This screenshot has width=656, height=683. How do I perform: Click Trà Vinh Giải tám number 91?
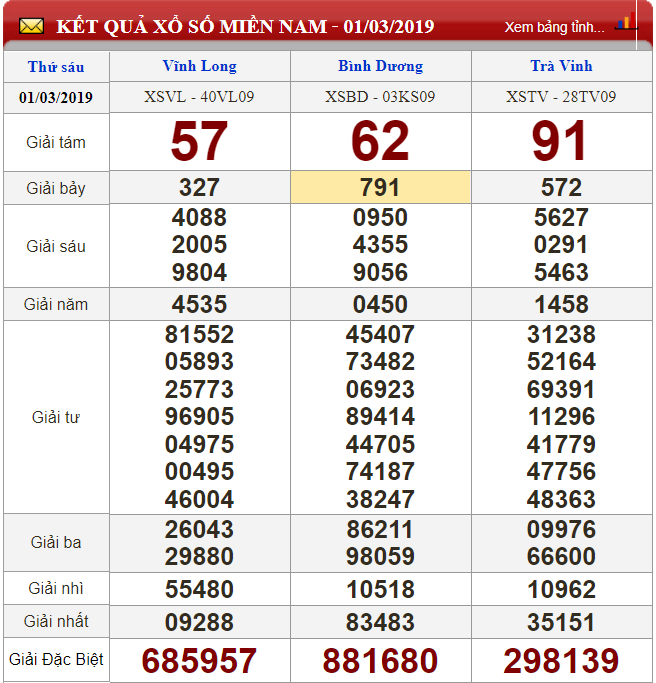click(559, 141)
